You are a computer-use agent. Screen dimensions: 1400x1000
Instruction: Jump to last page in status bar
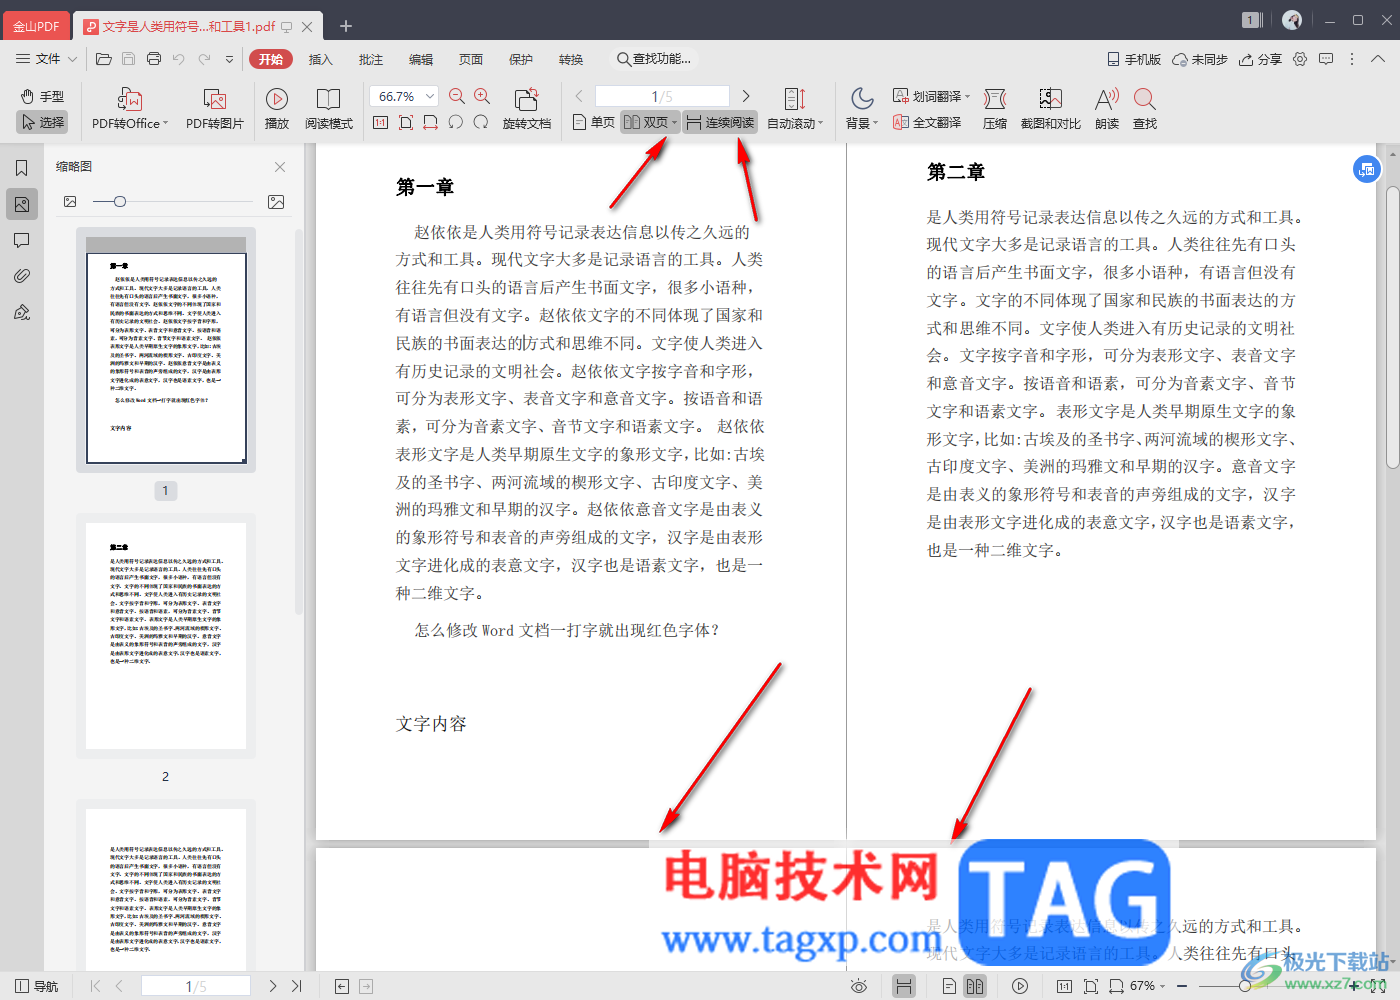(297, 986)
